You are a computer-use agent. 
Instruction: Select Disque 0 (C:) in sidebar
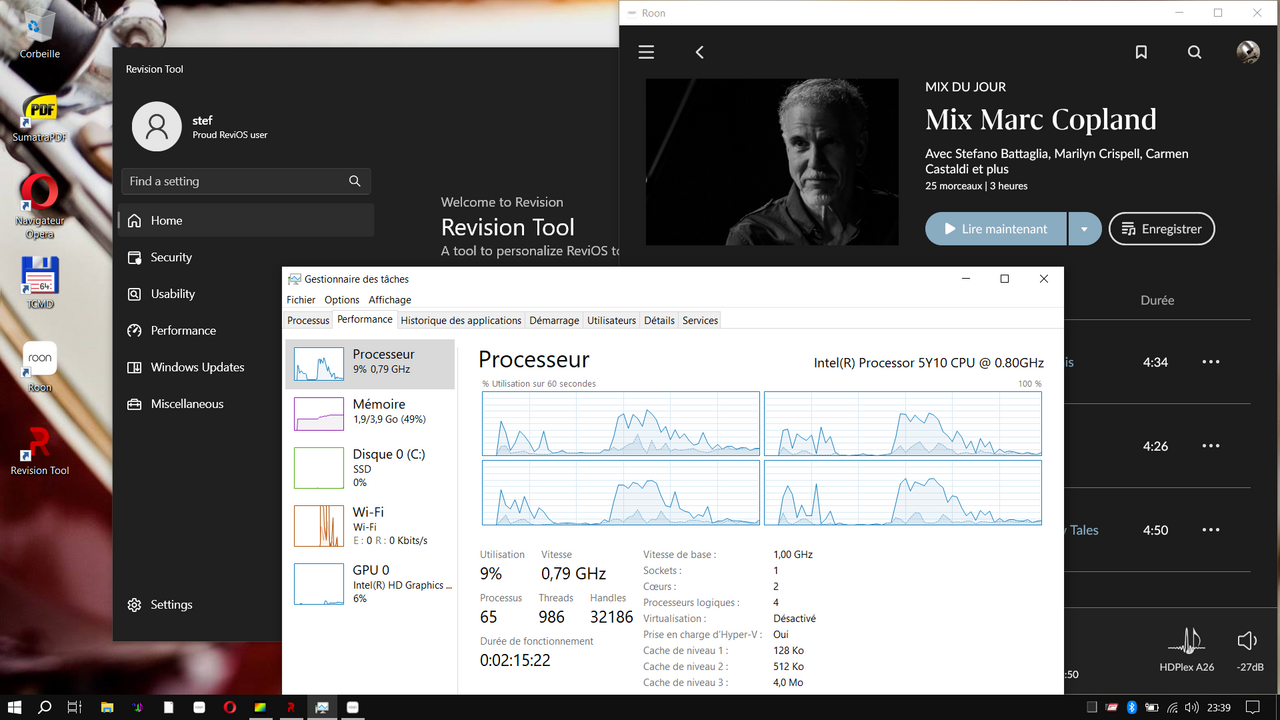tap(371, 467)
